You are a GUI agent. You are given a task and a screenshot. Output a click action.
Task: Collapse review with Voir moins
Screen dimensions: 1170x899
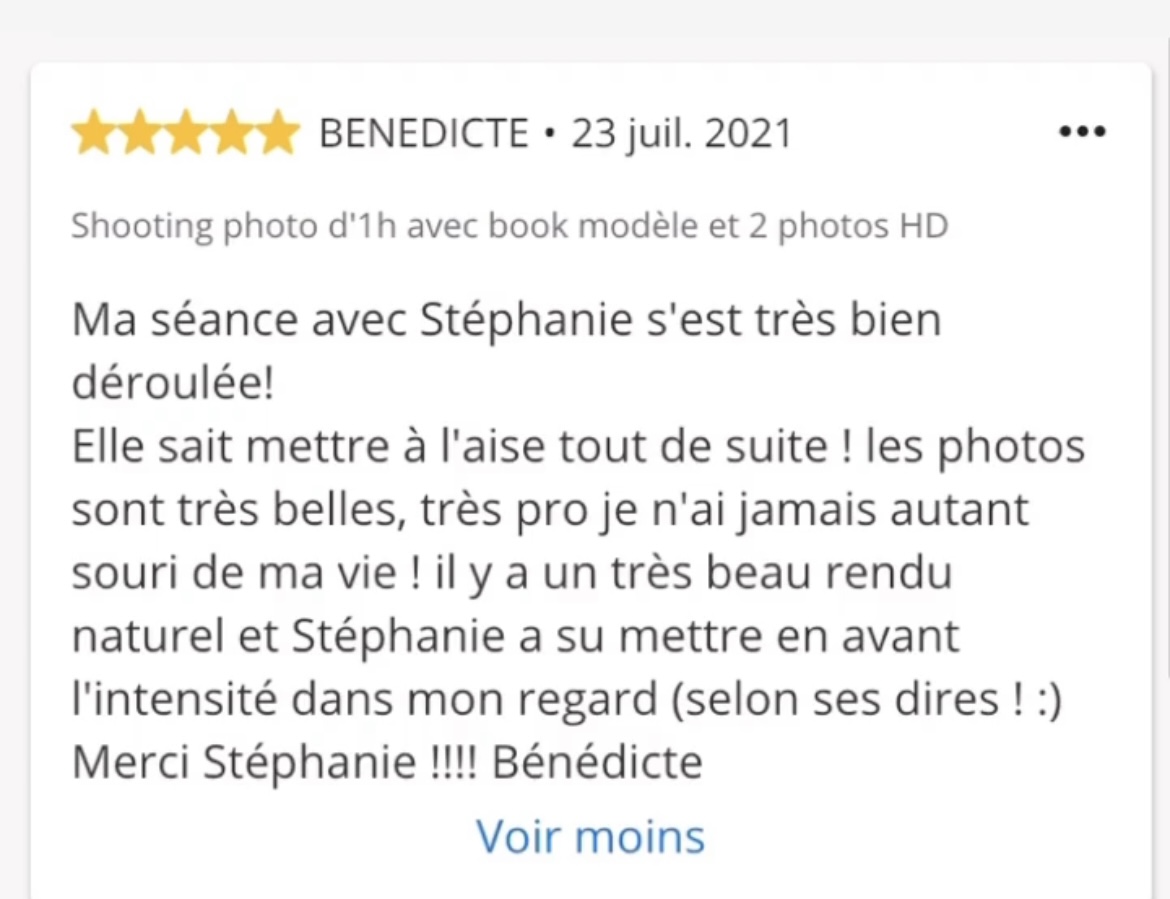point(590,836)
